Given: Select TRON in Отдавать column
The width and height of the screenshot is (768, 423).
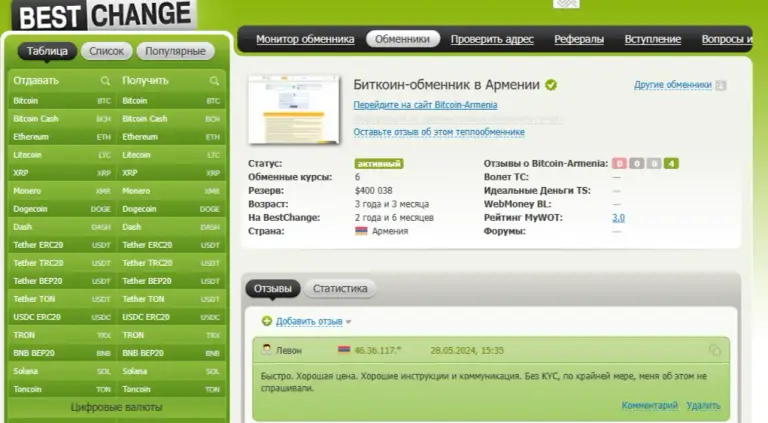Looking at the screenshot, I should [62, 335].
